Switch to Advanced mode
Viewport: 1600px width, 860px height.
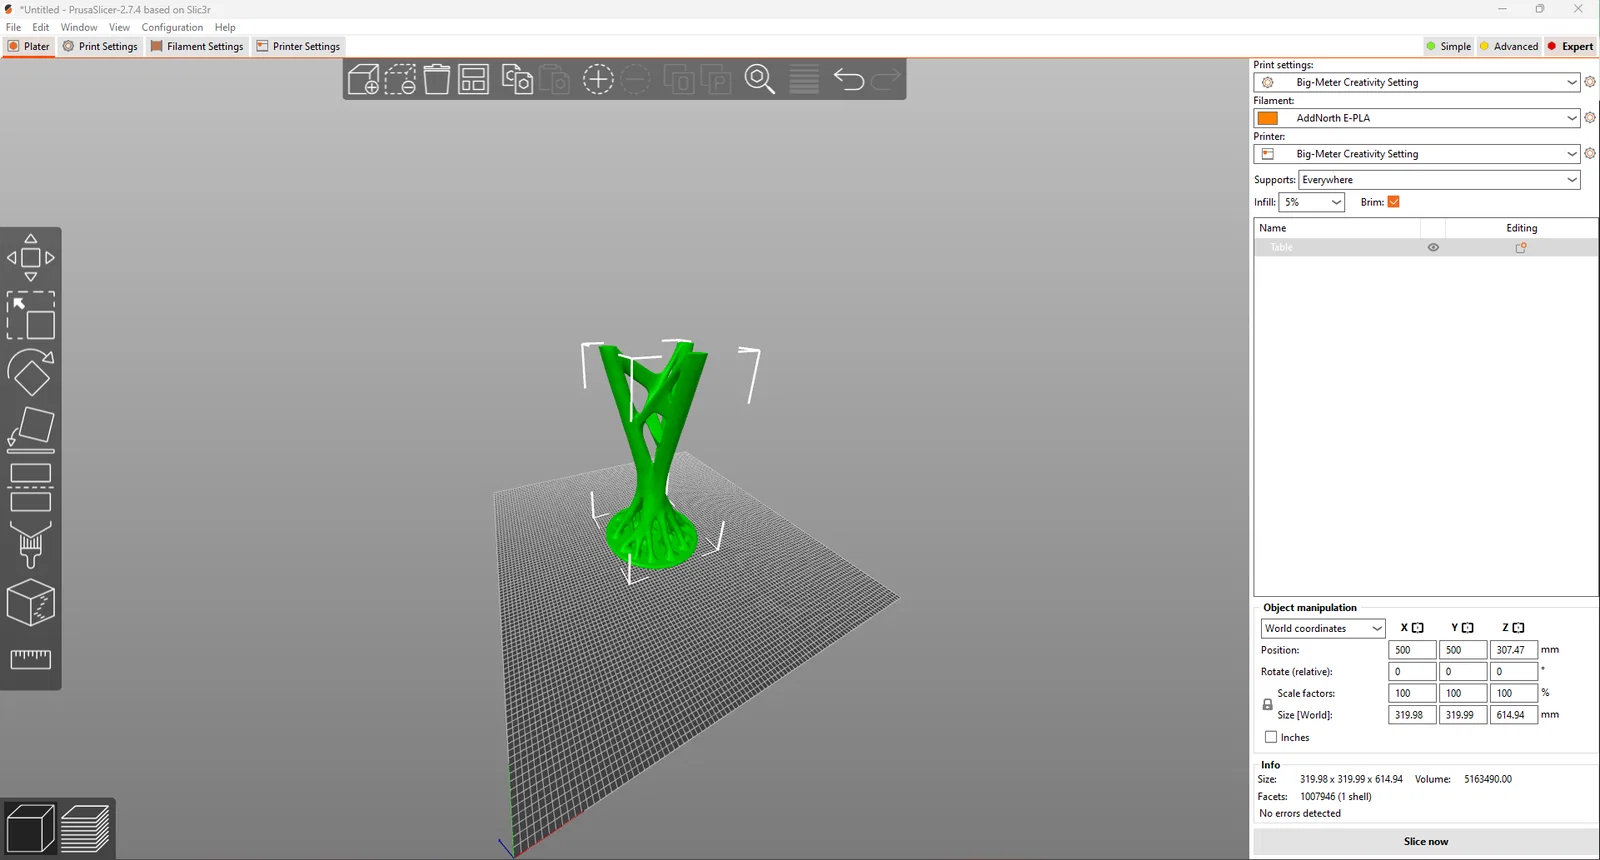tap(1509, 46)
